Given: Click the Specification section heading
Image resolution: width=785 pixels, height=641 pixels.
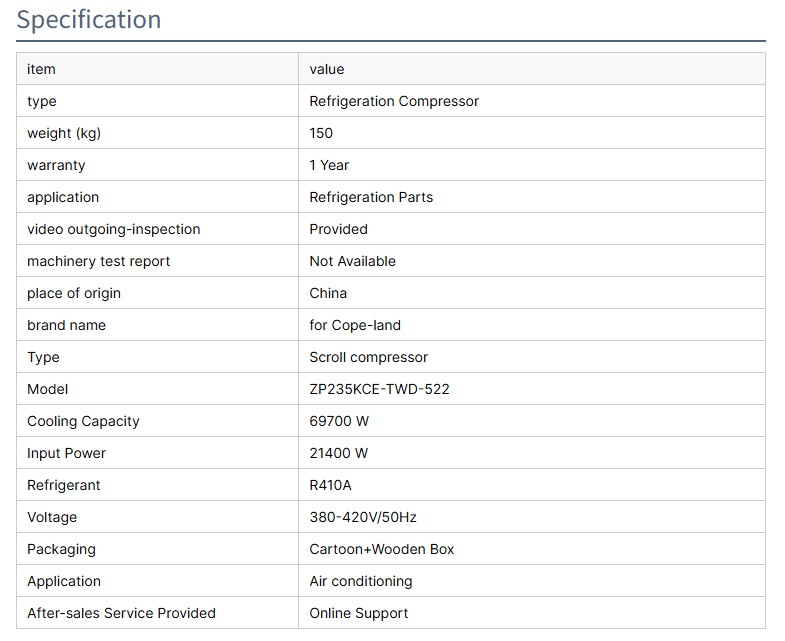Looking at the screenshot, I should click(89, 20).
